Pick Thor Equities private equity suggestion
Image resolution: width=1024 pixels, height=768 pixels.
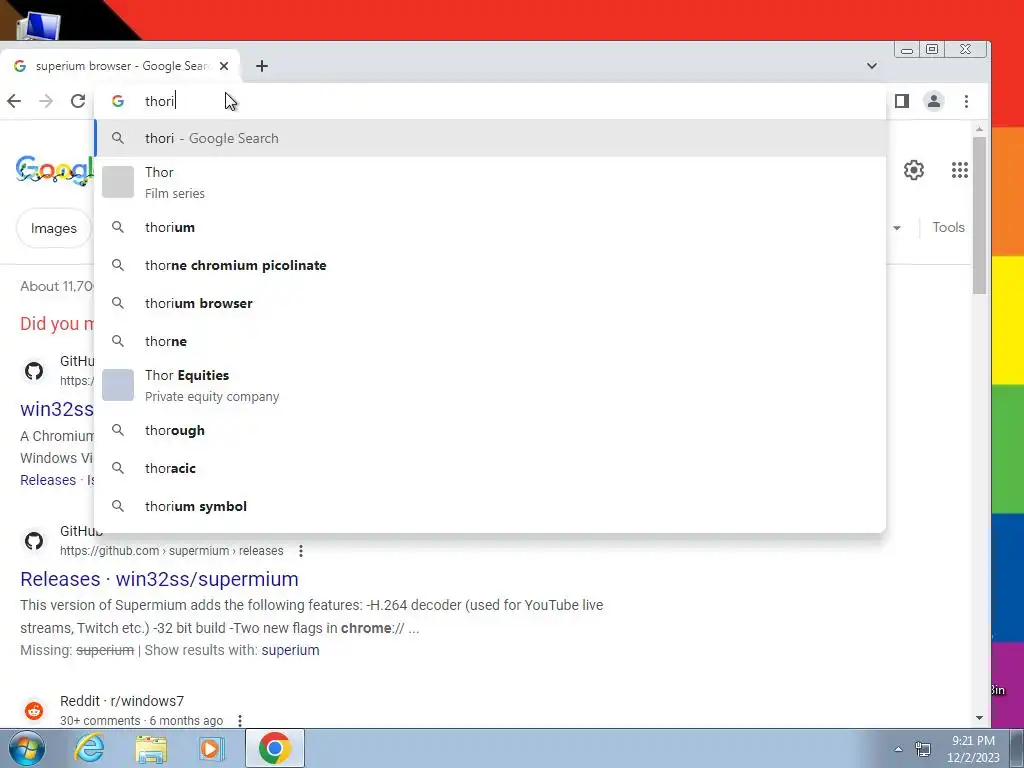(x=490, y=385)
